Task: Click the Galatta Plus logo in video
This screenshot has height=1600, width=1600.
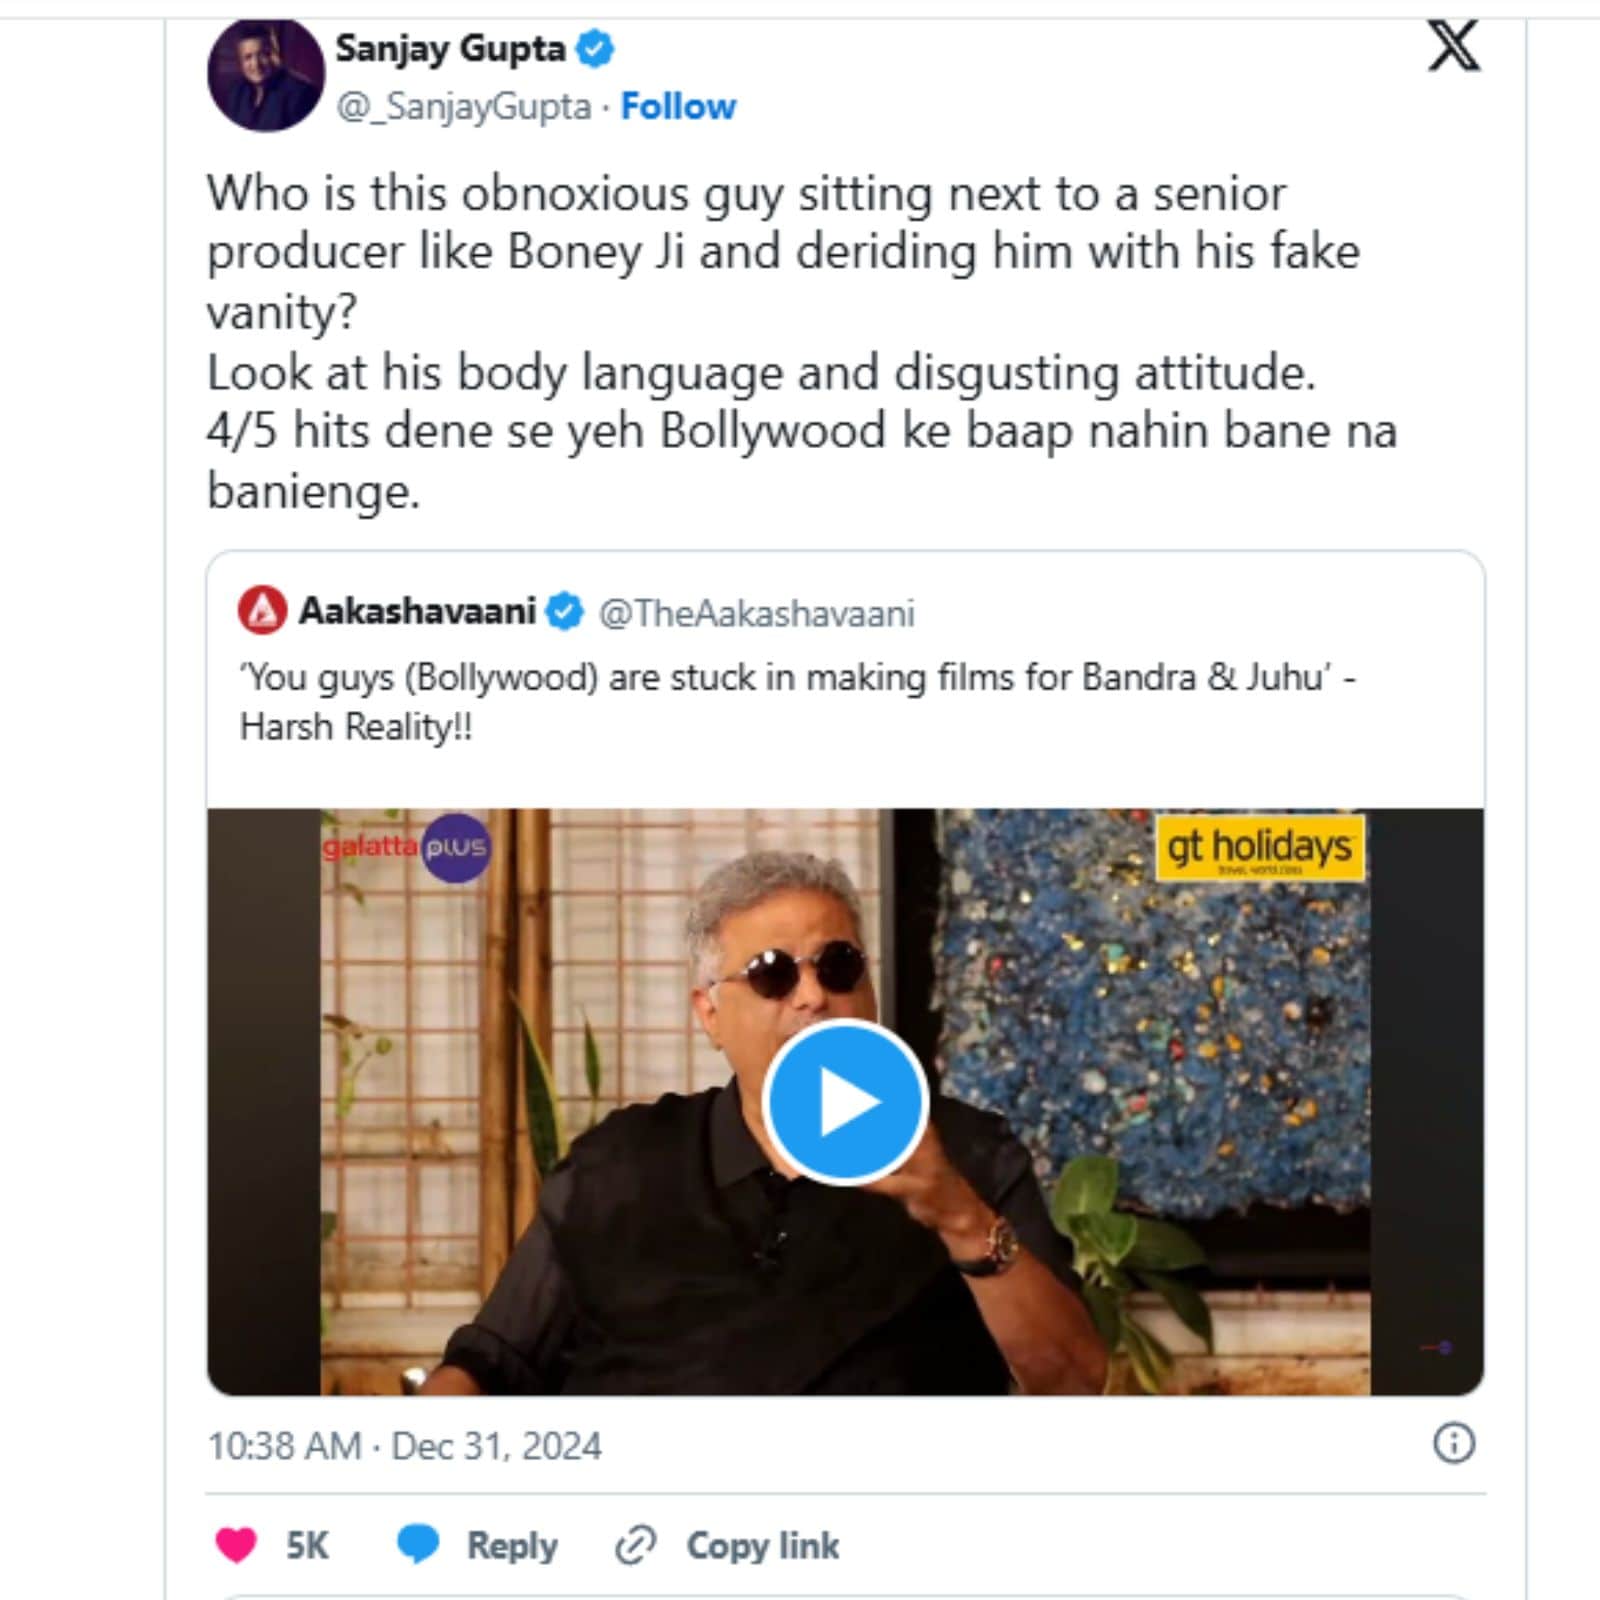Action: tap(406, 848)
